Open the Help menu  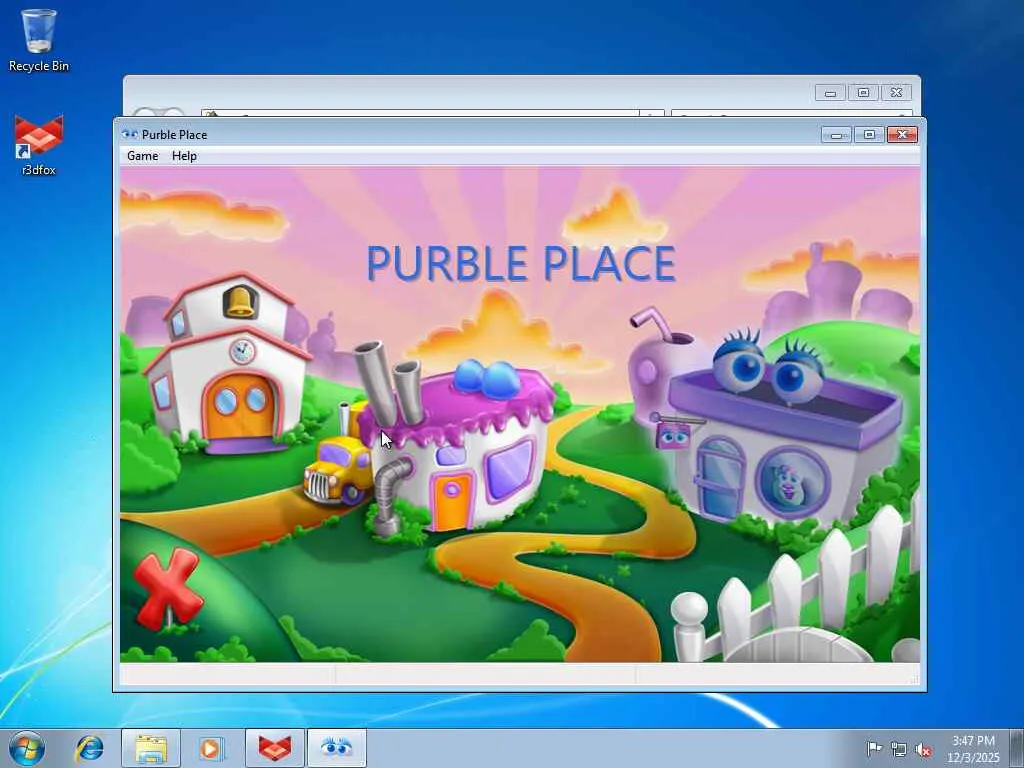[184, 156]
